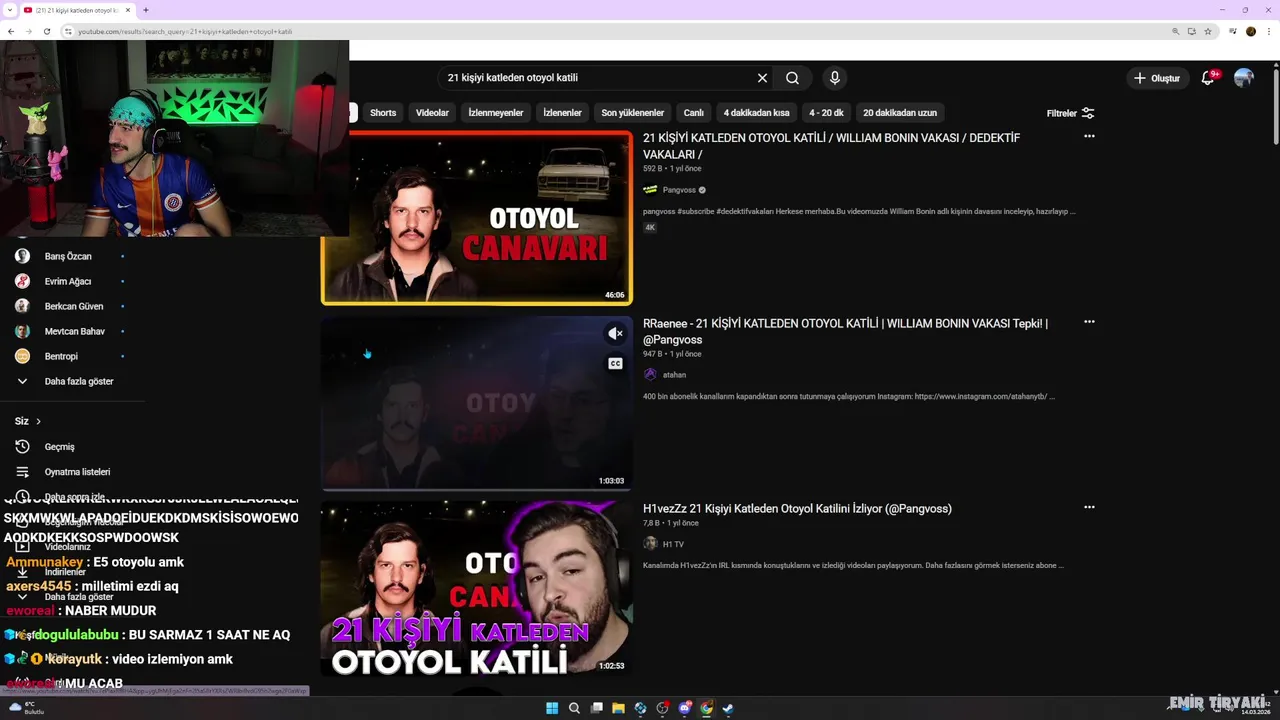This screenshot has width=1280, height=720.
Task: Open a new browser tab
Action: tap(146, 10)
